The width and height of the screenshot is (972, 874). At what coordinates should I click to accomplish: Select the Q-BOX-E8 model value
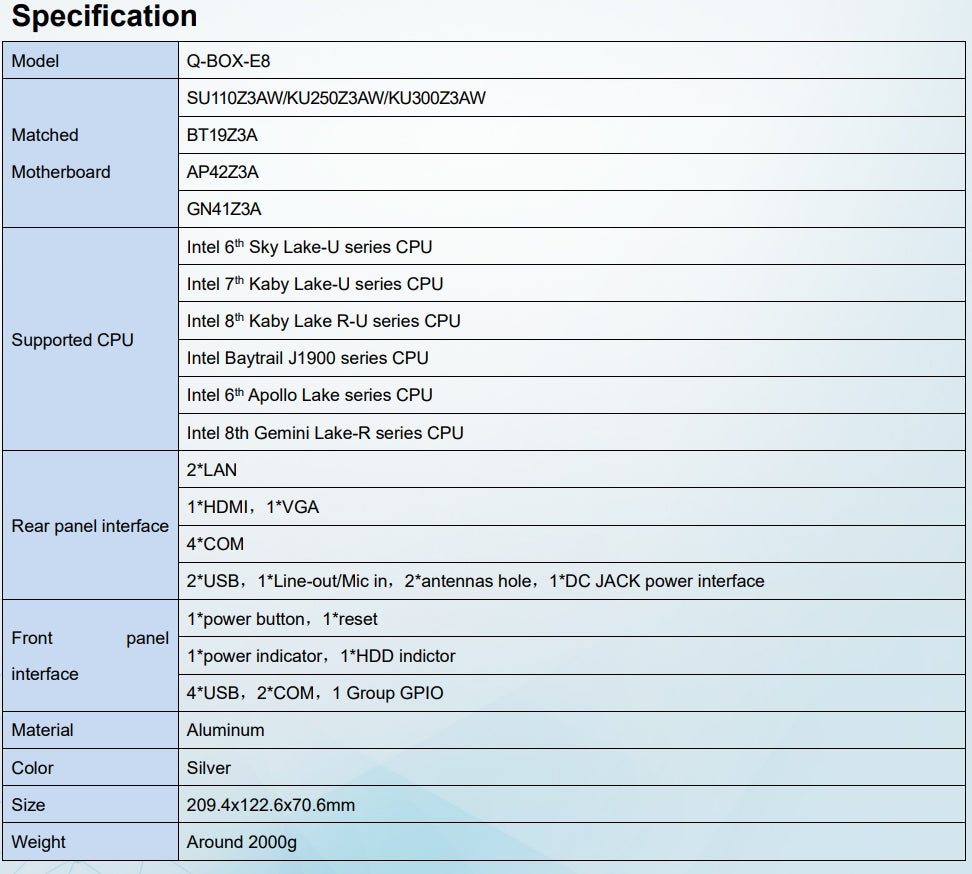tap(228, 61)
